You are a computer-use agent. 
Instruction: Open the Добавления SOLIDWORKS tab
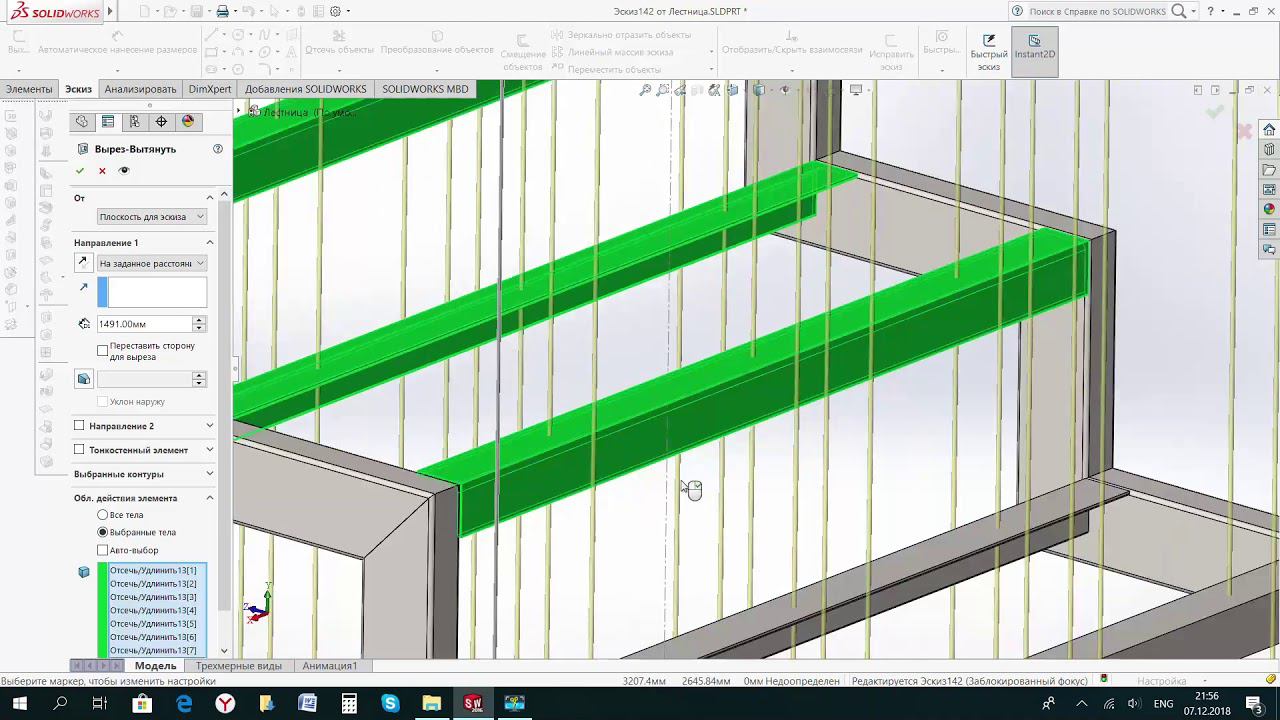[x=306, y=89]
